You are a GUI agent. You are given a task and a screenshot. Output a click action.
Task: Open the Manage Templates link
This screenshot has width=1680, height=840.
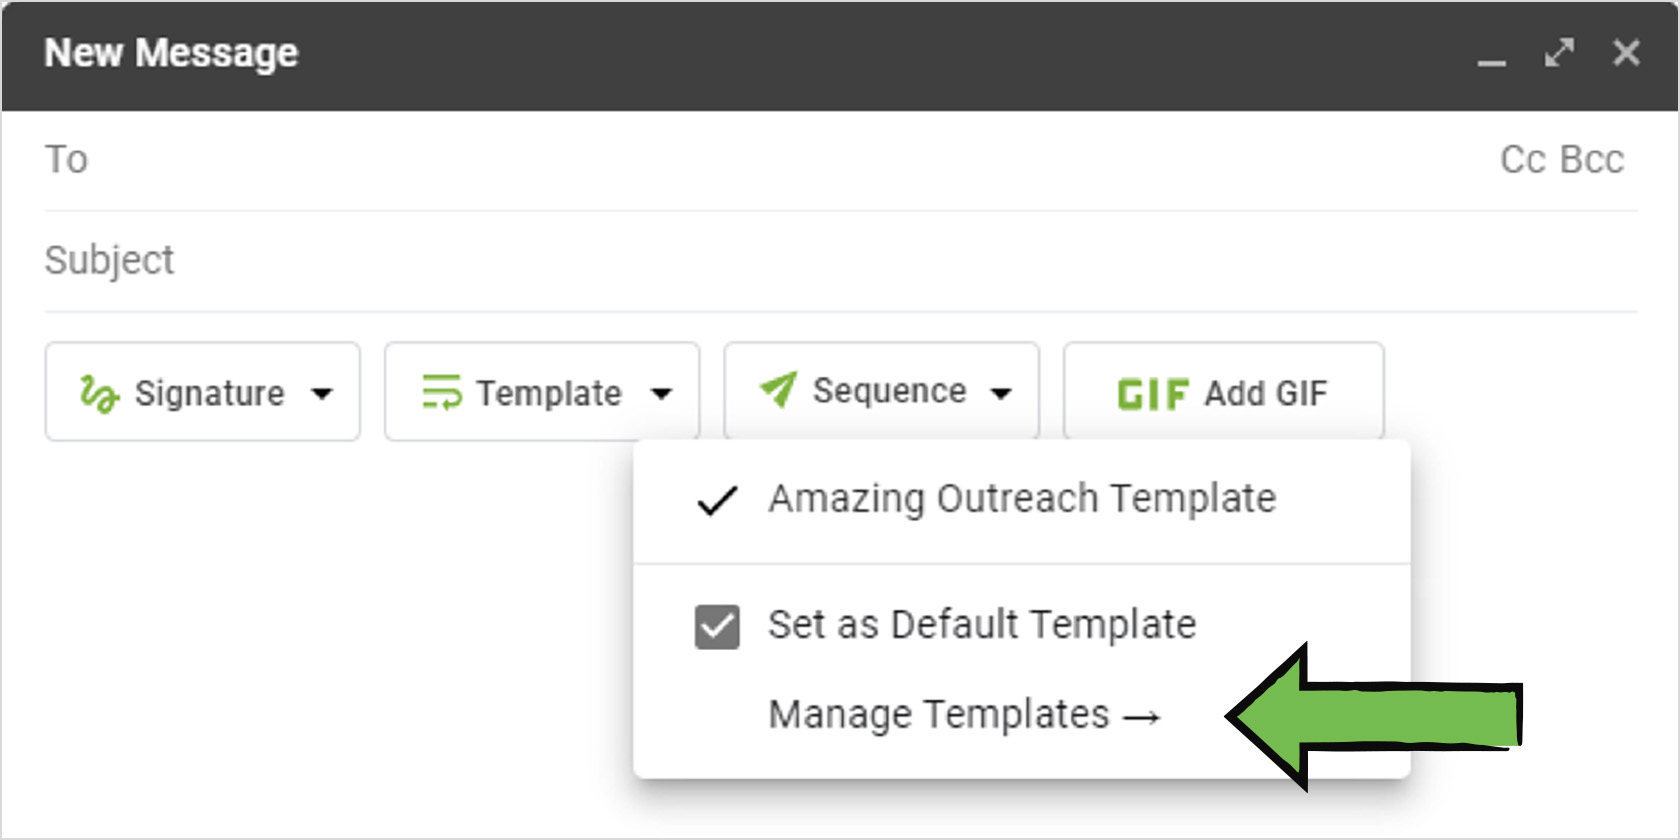963,715
